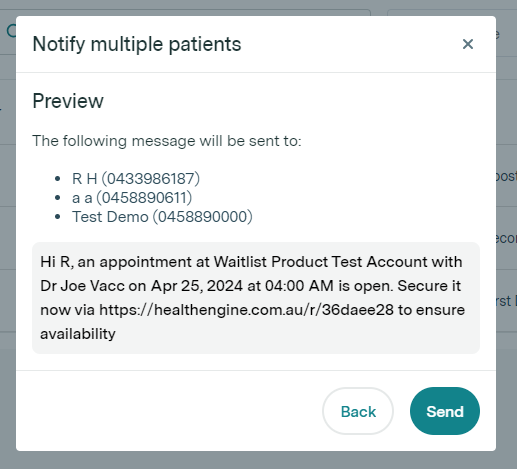Click phone number 0433986187
This screenshot has width=517, height=469.
point(151,179)
